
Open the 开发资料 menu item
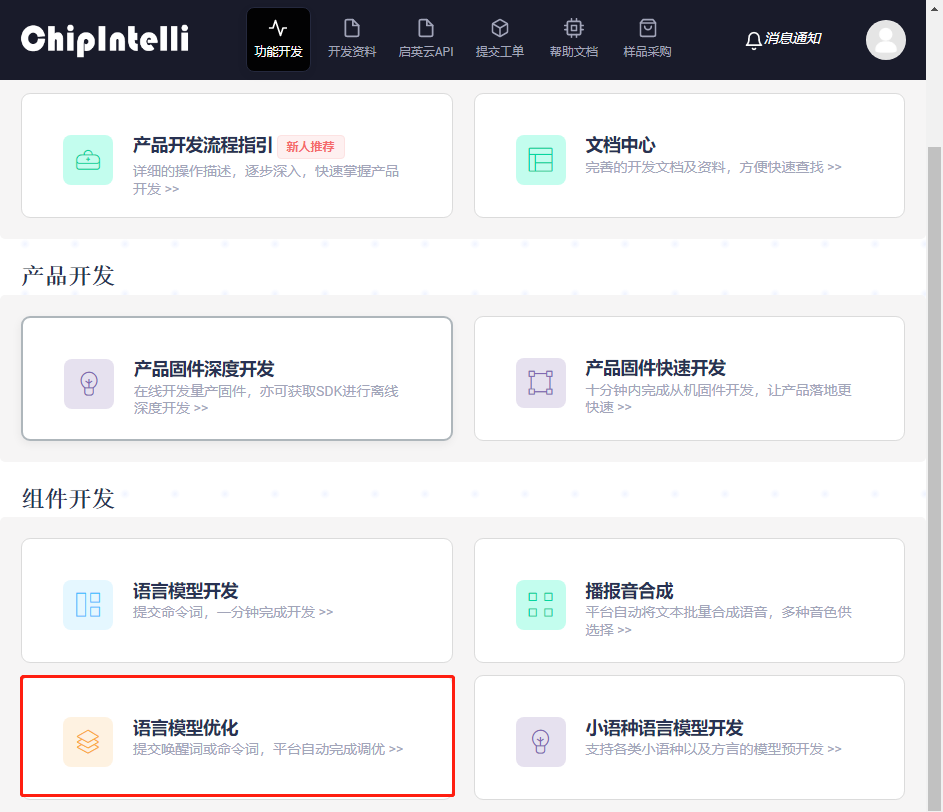tap(352, 40)
